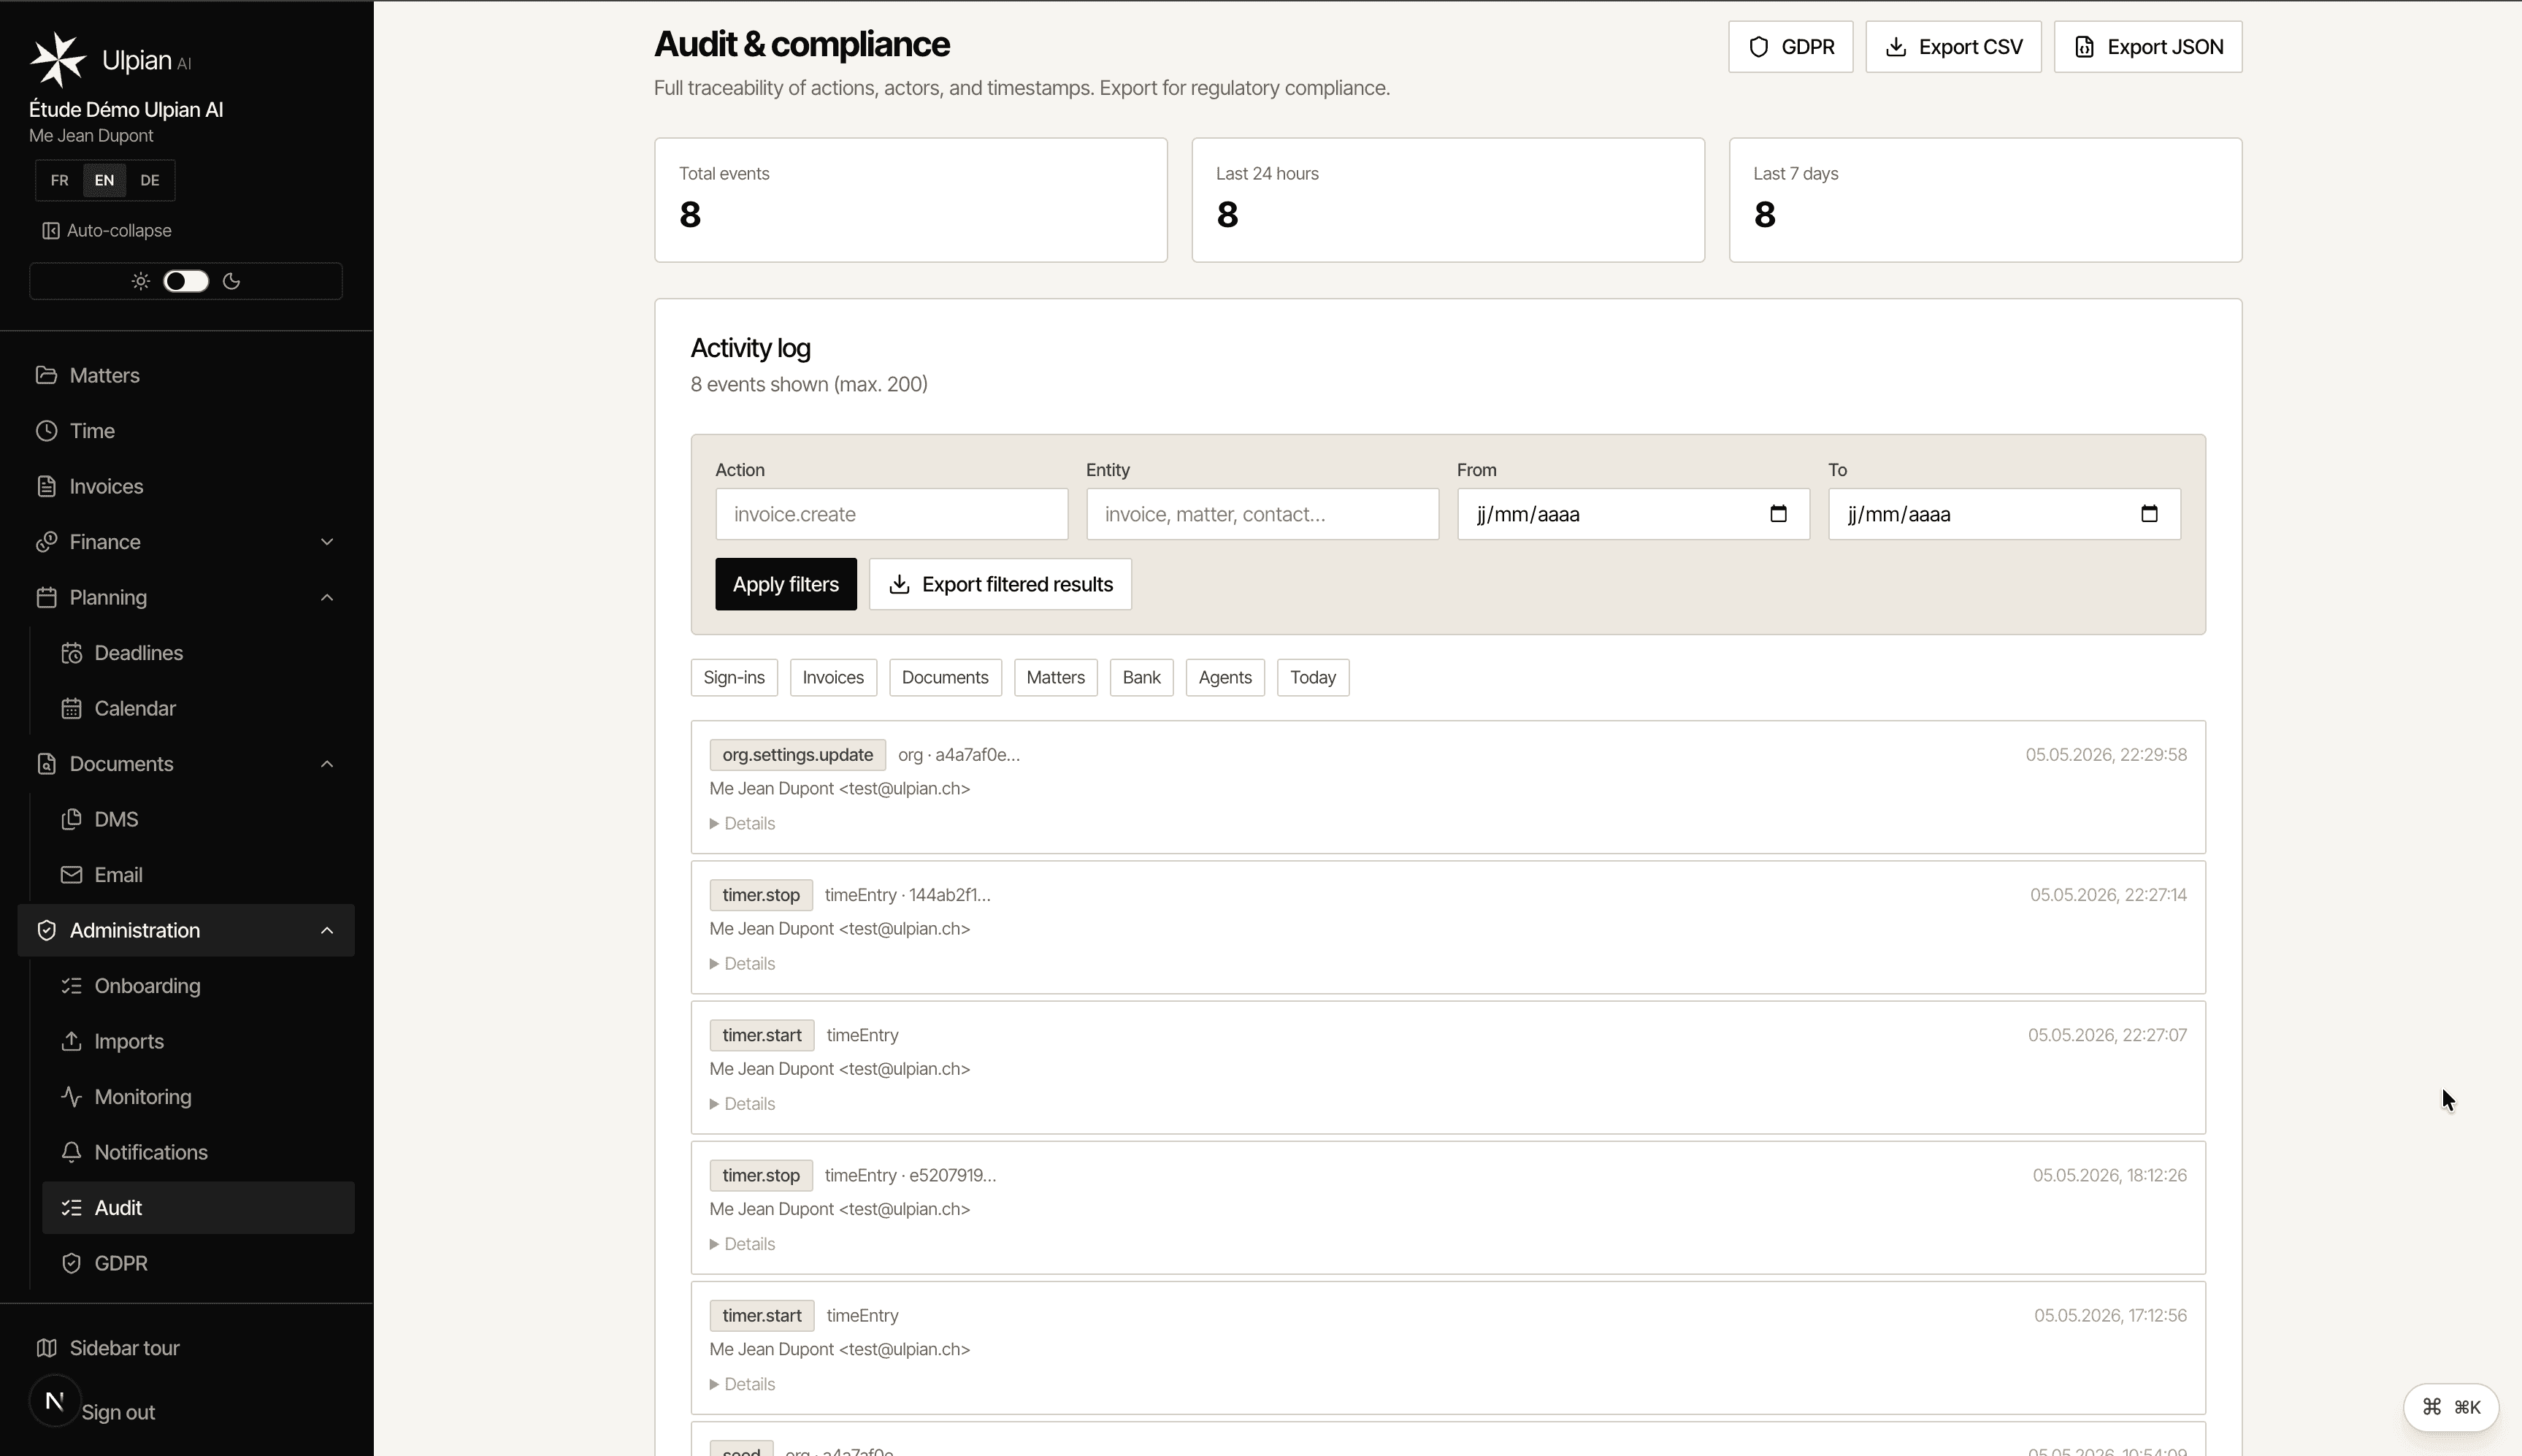
Task: Toggle Auto-collapse sidebar option
Action: 107,231
